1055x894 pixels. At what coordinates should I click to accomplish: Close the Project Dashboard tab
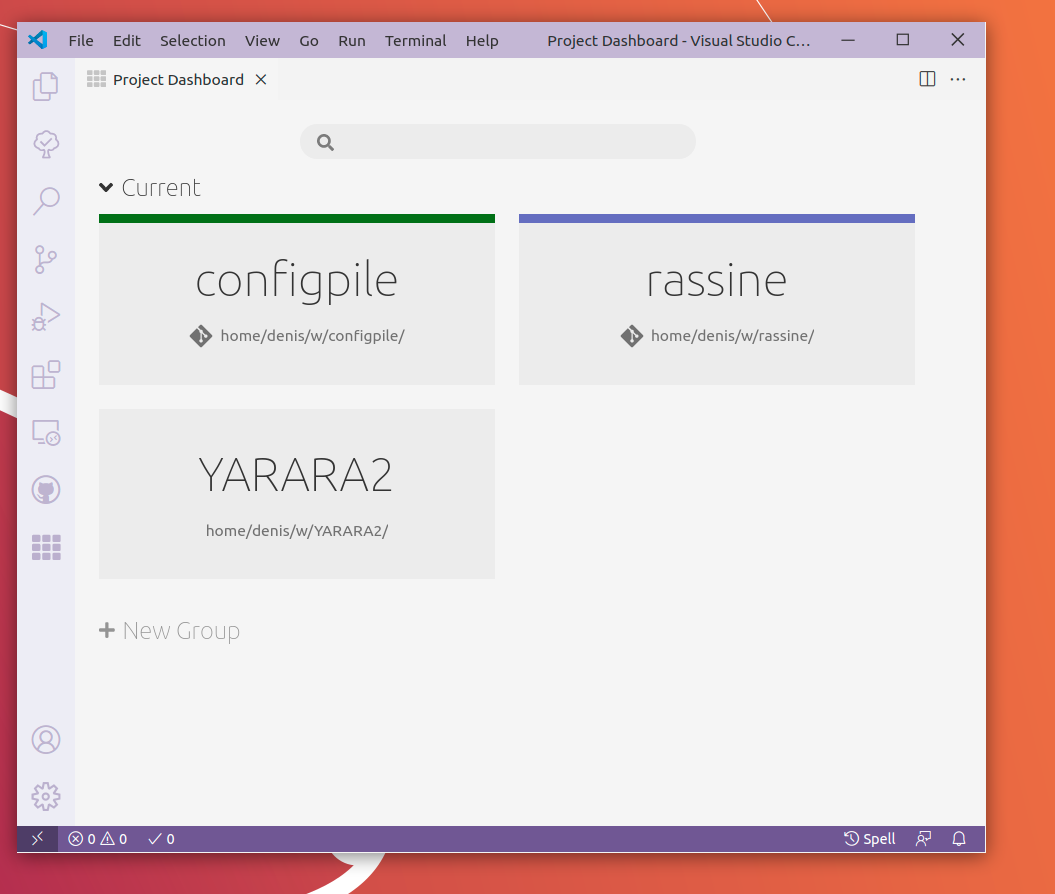pyautogui.click(x=261, y=79)
